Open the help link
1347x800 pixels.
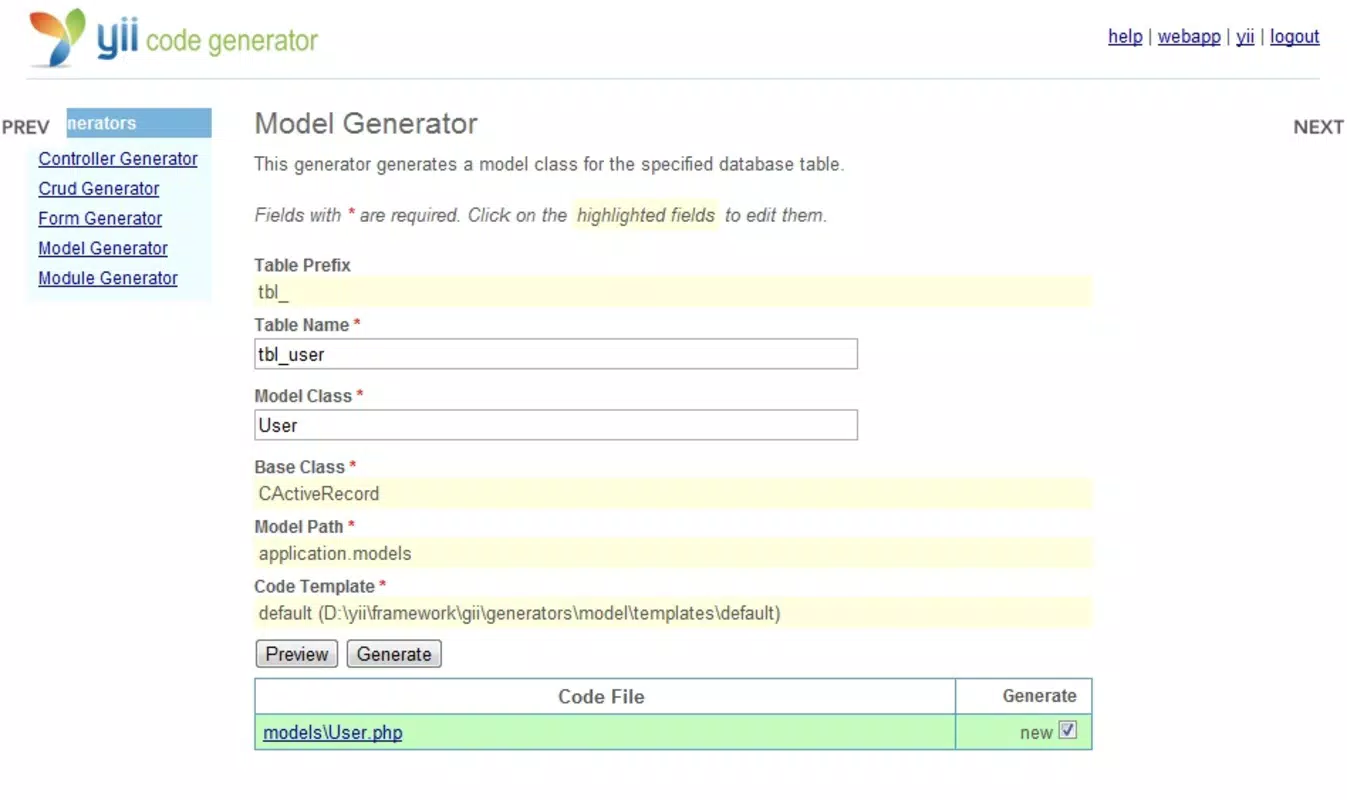click(x=1125, y=37)
